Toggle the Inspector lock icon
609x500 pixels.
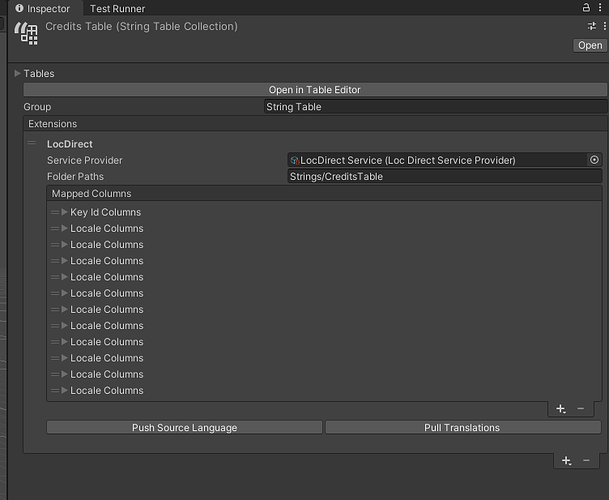pyautogui.click(x=586, y=7)
